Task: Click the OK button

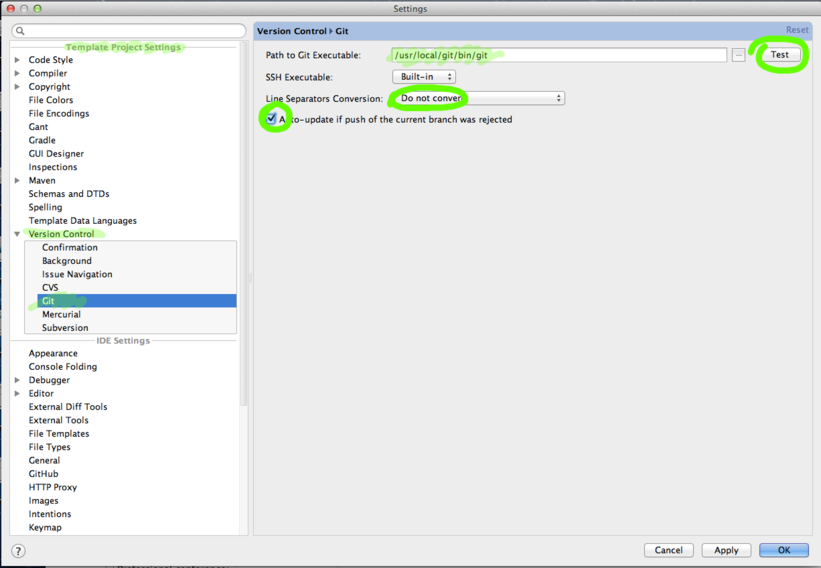Action: tap(784, 550)
